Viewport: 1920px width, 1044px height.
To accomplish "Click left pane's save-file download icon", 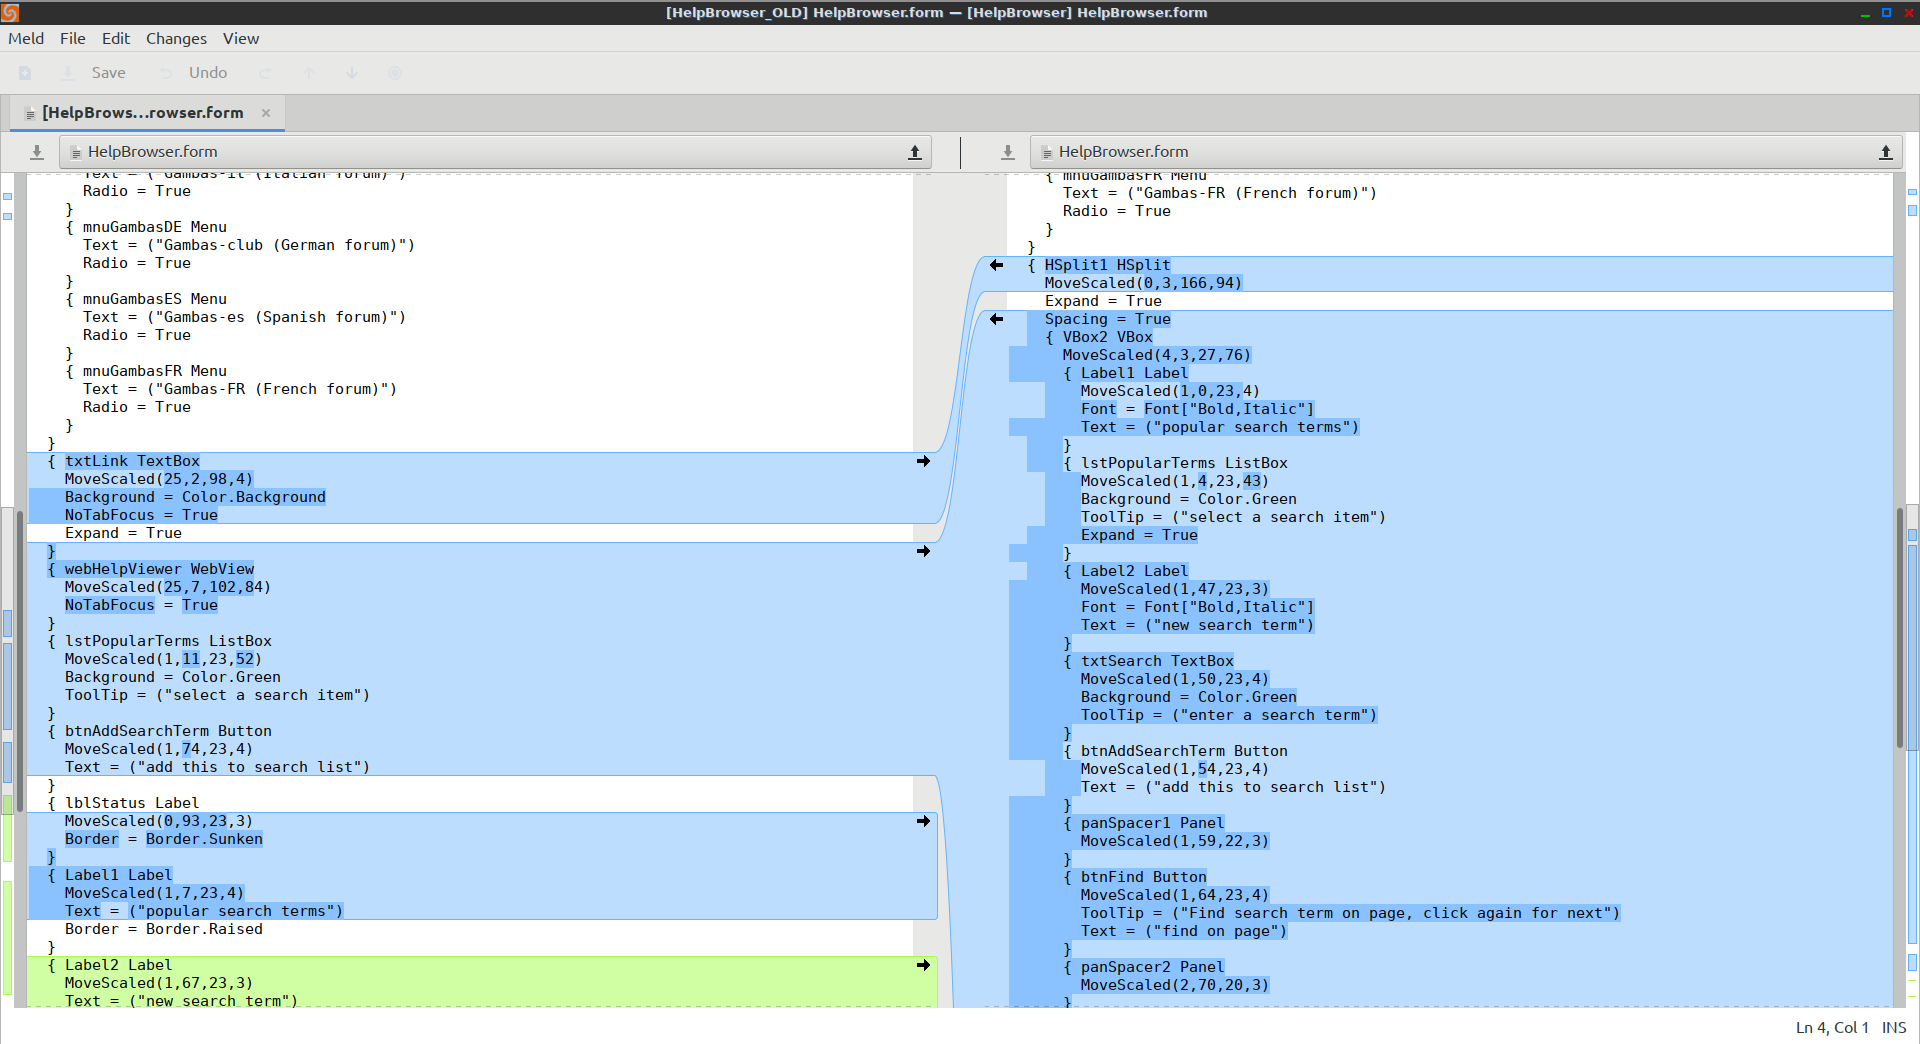I will [37, 152].
